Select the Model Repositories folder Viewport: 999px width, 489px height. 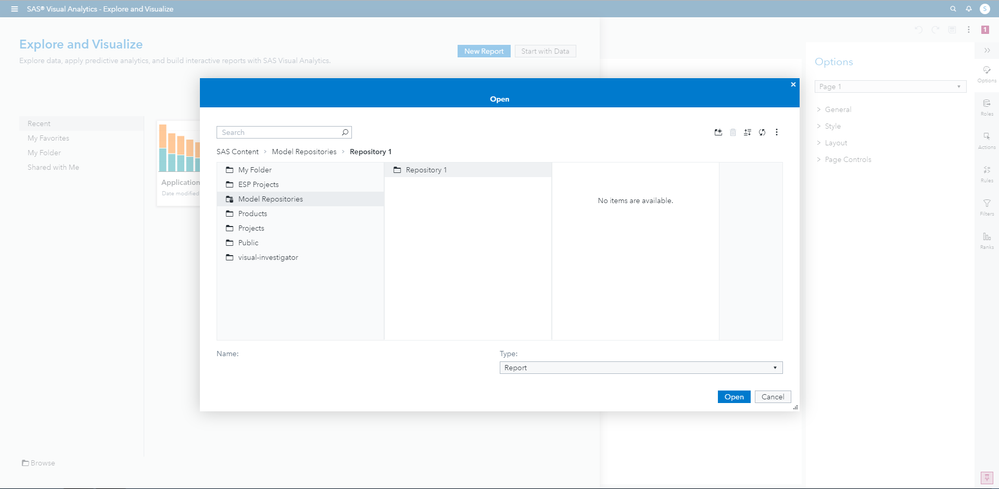pos(300,199)
